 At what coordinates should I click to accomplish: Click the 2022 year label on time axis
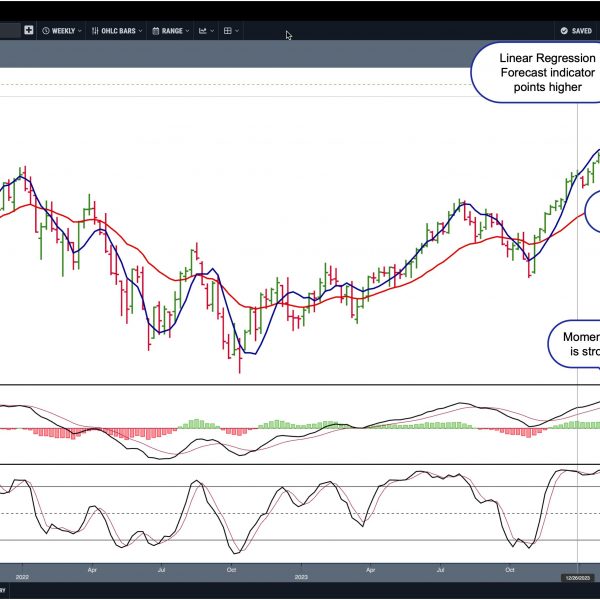pos(22,577)
